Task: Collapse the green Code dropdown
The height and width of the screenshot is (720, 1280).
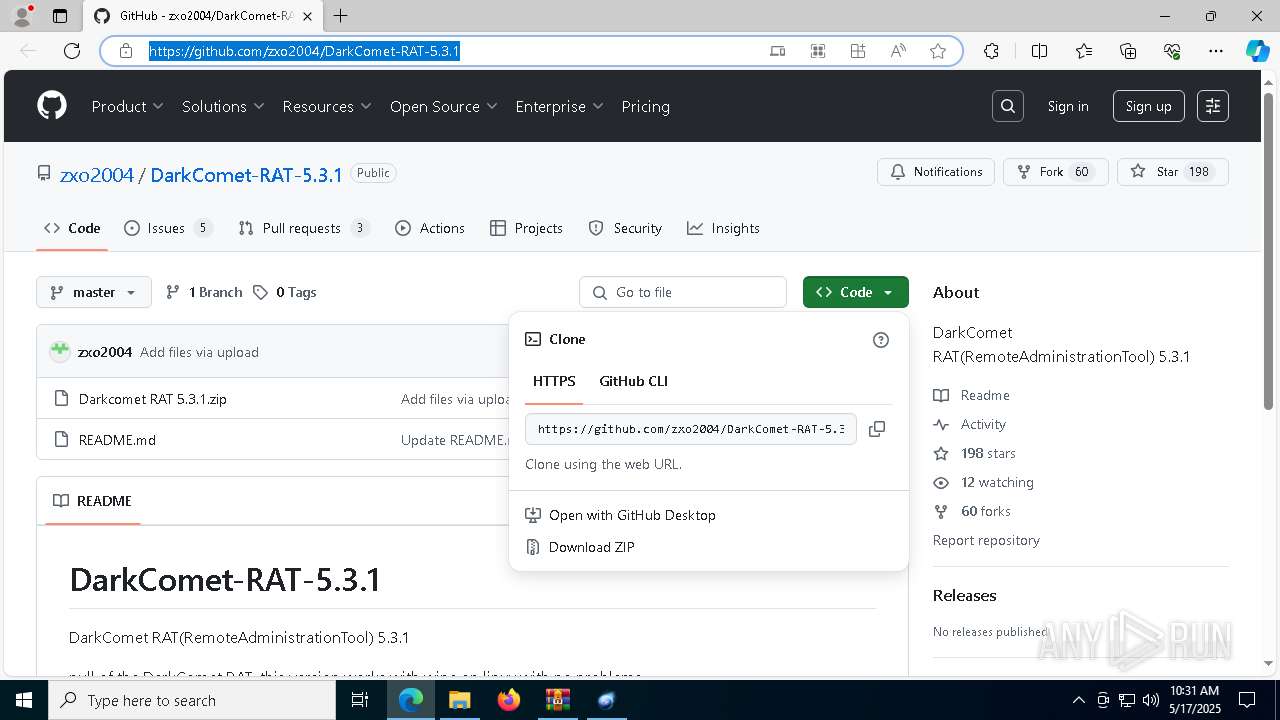Action: point(855,292)
